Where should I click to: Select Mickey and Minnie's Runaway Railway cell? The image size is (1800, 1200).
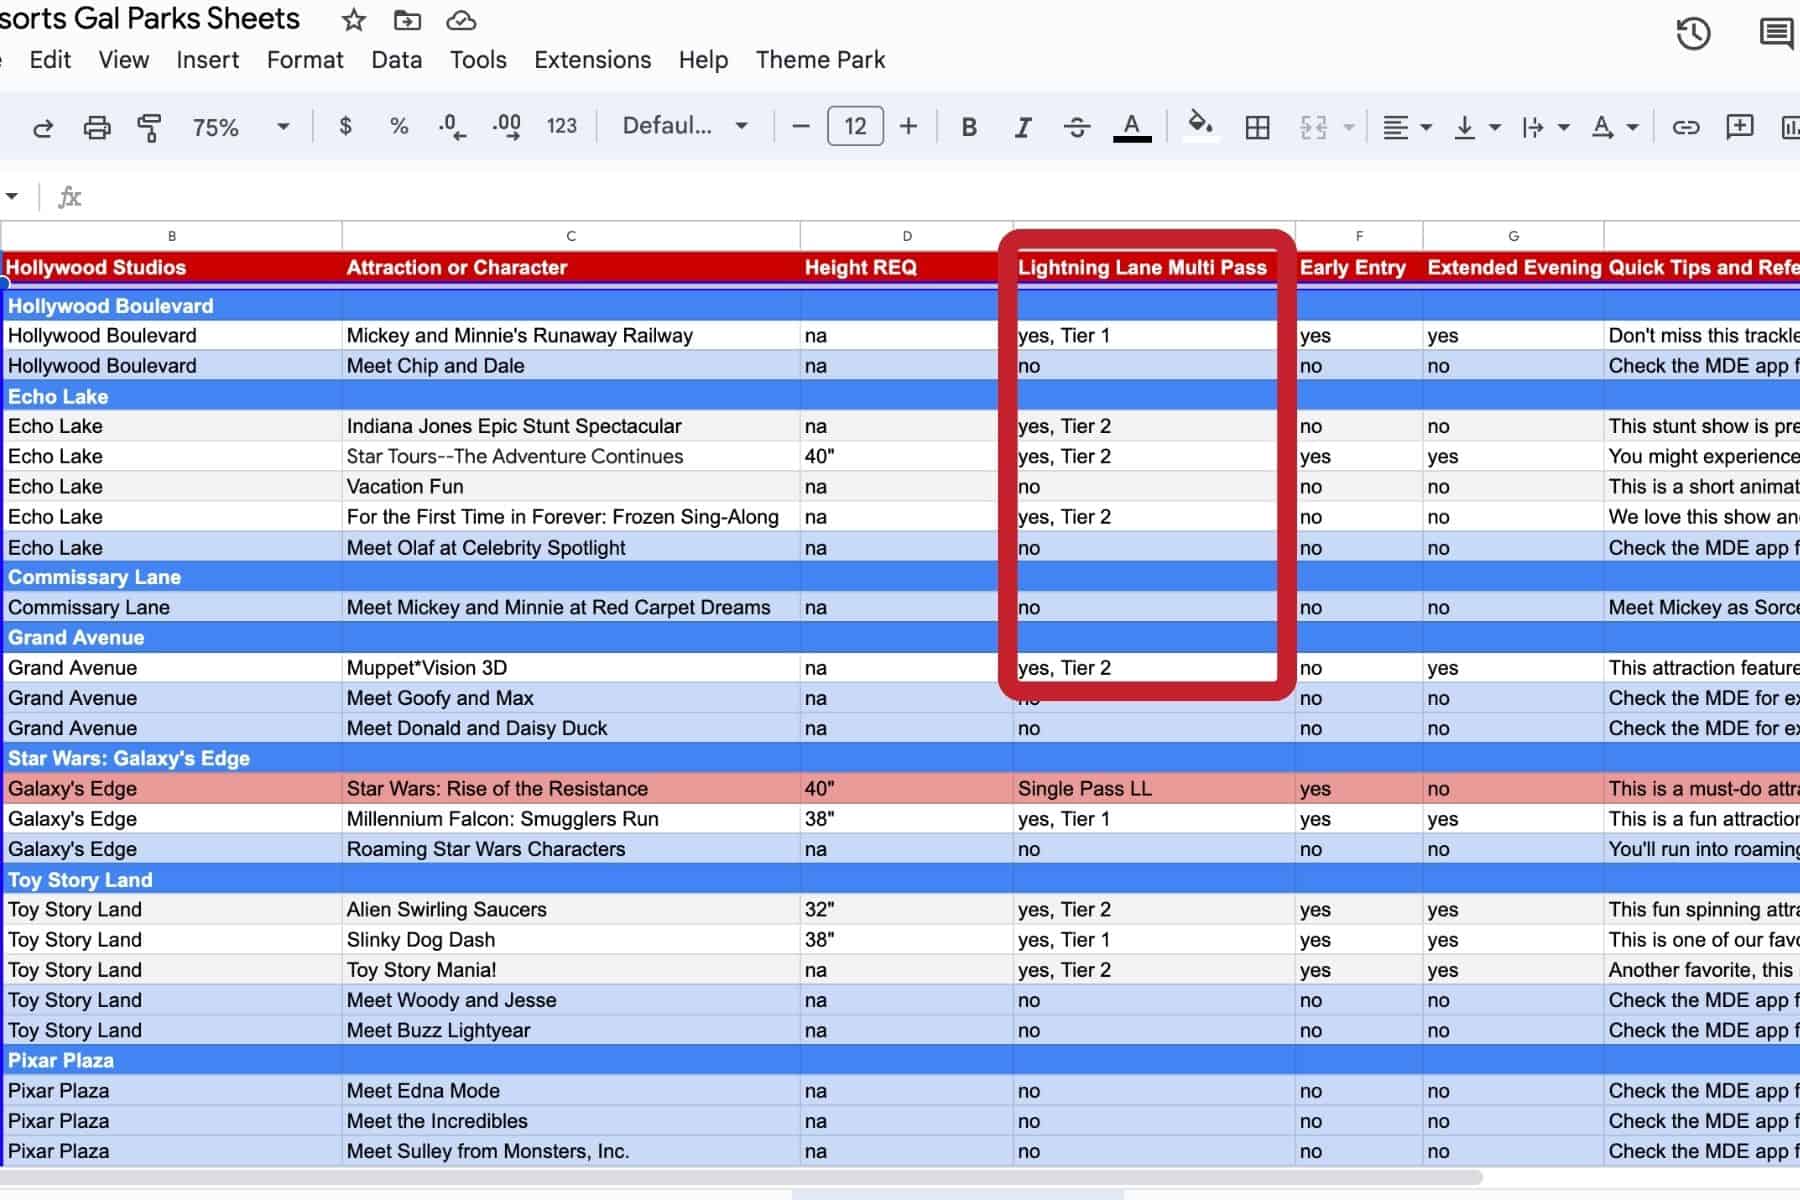coord(571,335)
